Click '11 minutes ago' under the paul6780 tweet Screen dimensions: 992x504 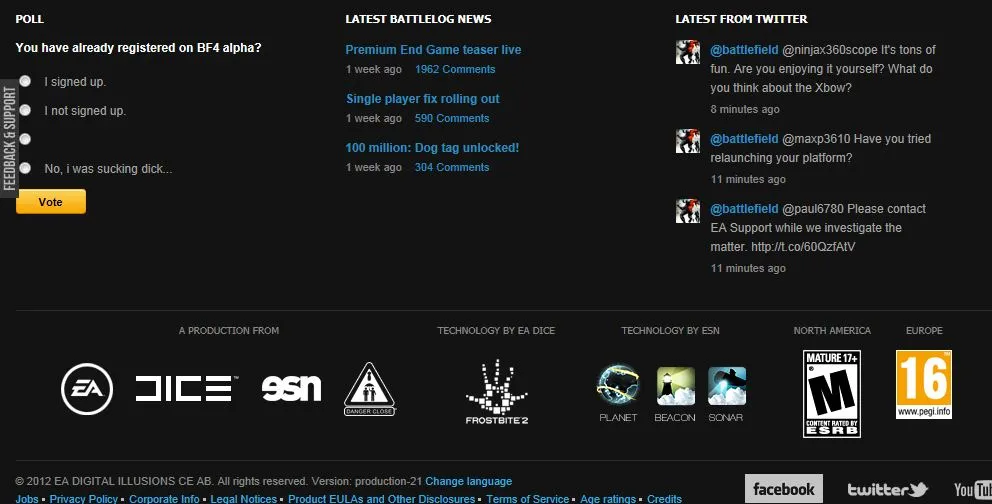point(748,268)
